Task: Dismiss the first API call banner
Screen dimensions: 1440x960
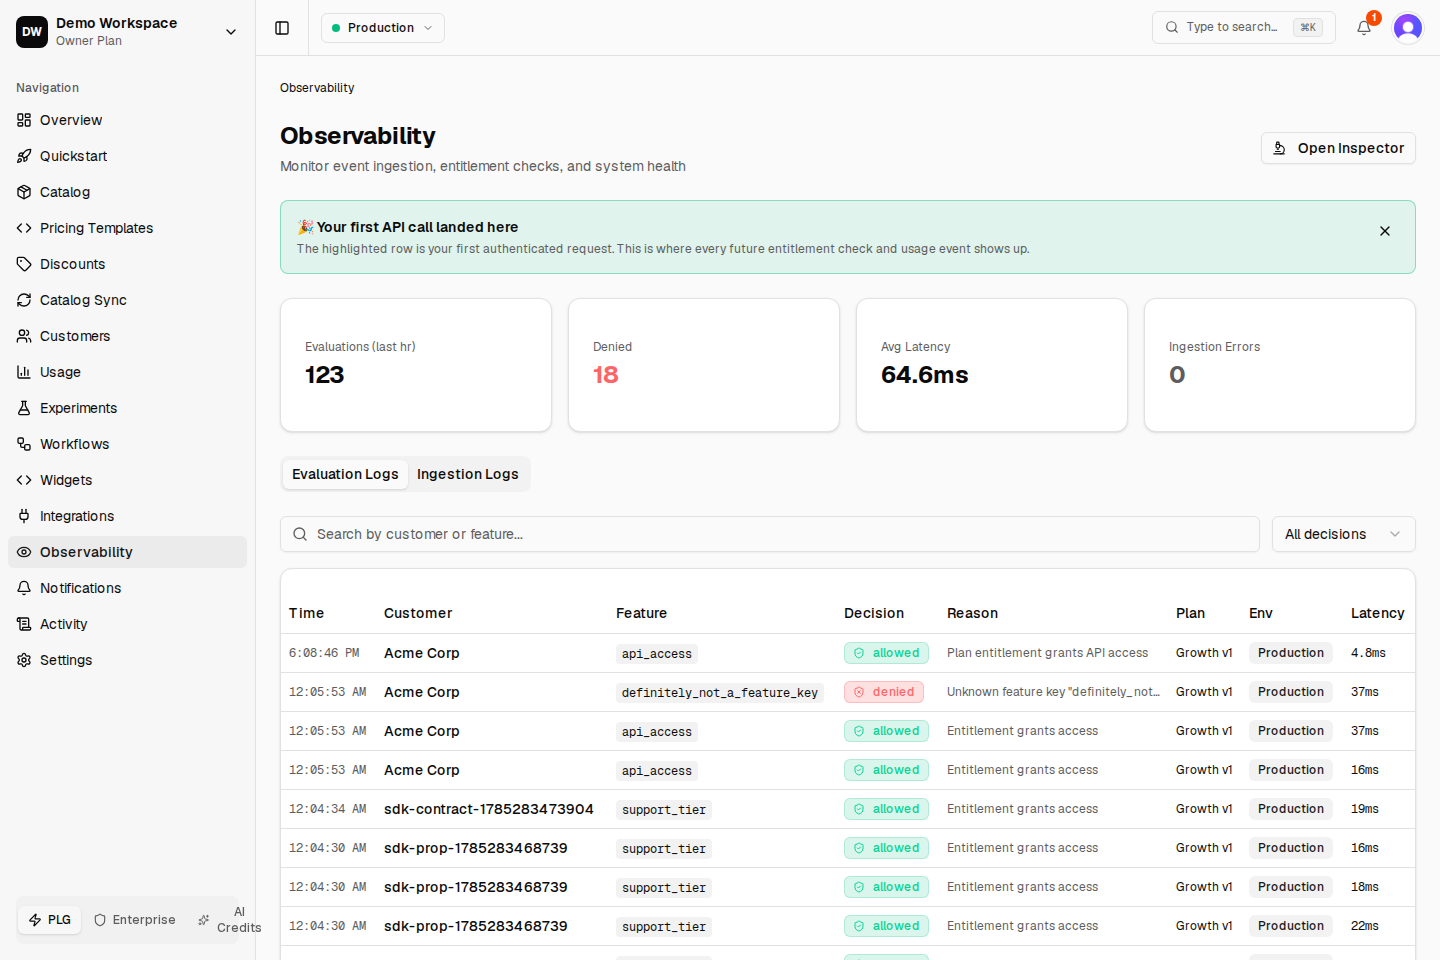Action: [x=1385, y=231]
